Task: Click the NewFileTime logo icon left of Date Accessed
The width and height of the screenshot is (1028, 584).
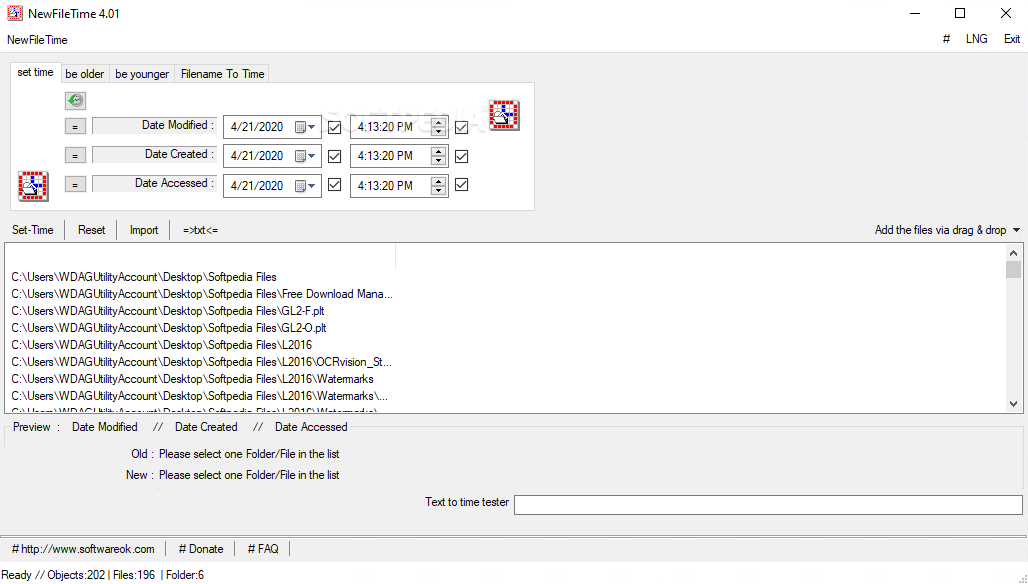Action: 33,186
